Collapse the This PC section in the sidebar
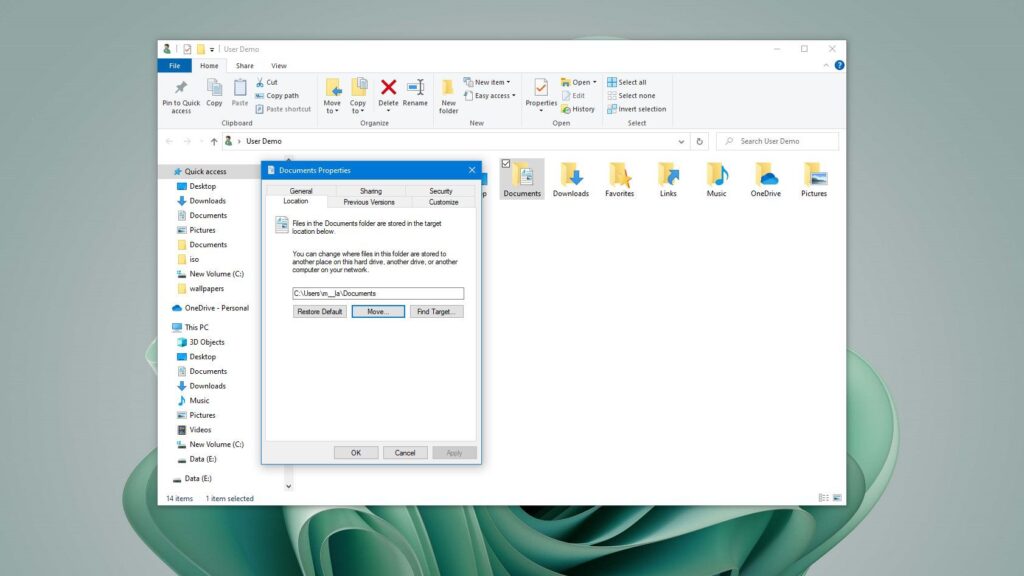 click(x=172, y=327)
